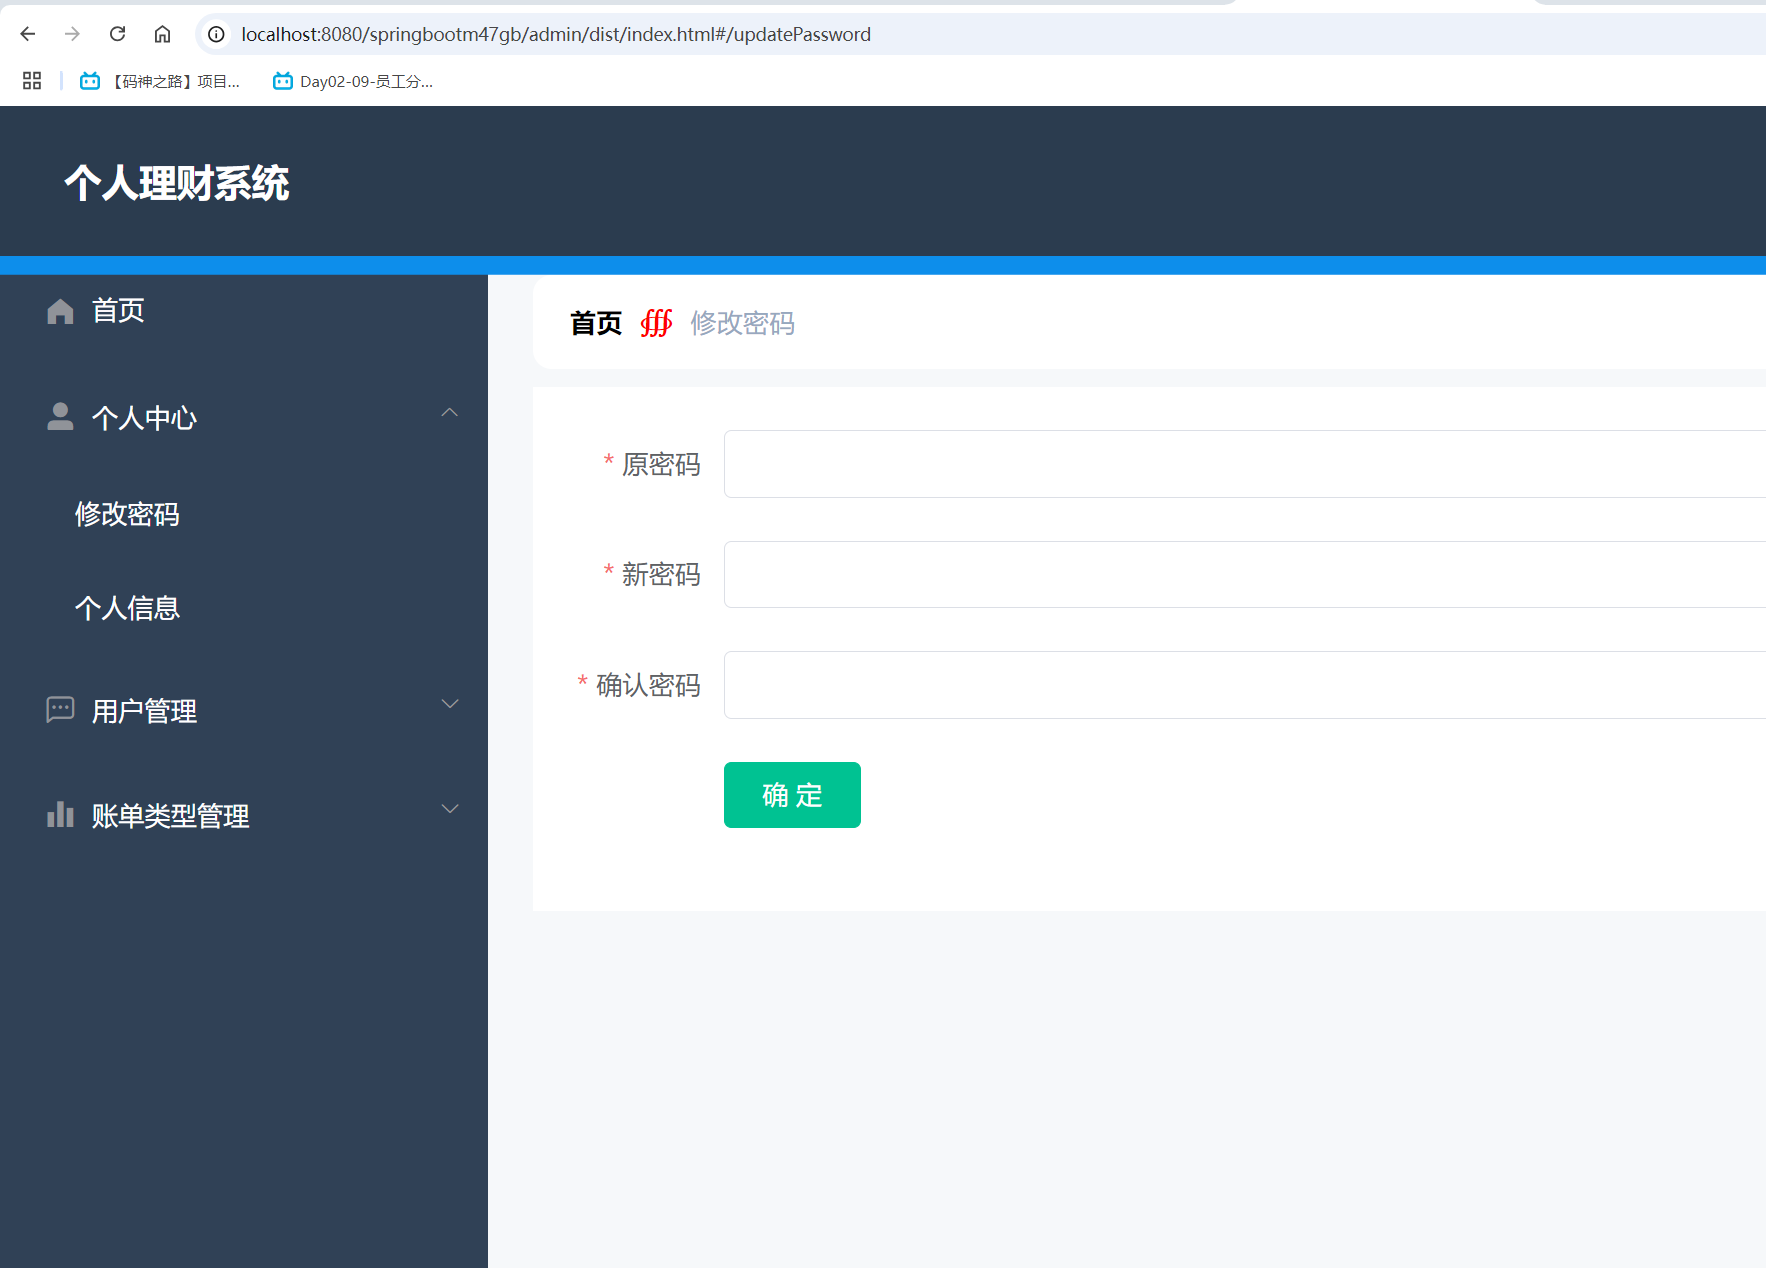This screenshot has height=1268, width=1766.
Task: Click the browser back arrow
Action: point(27,33)
